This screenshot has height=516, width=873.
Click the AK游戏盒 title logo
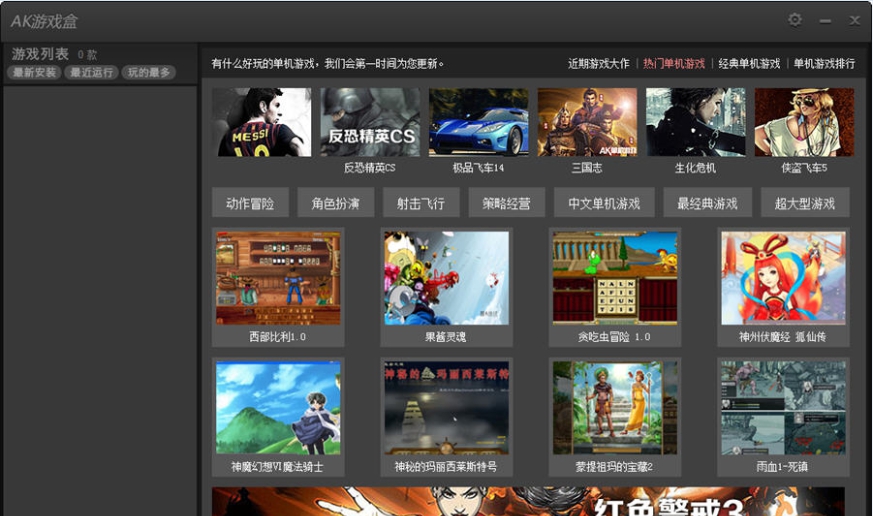point(44,21)
